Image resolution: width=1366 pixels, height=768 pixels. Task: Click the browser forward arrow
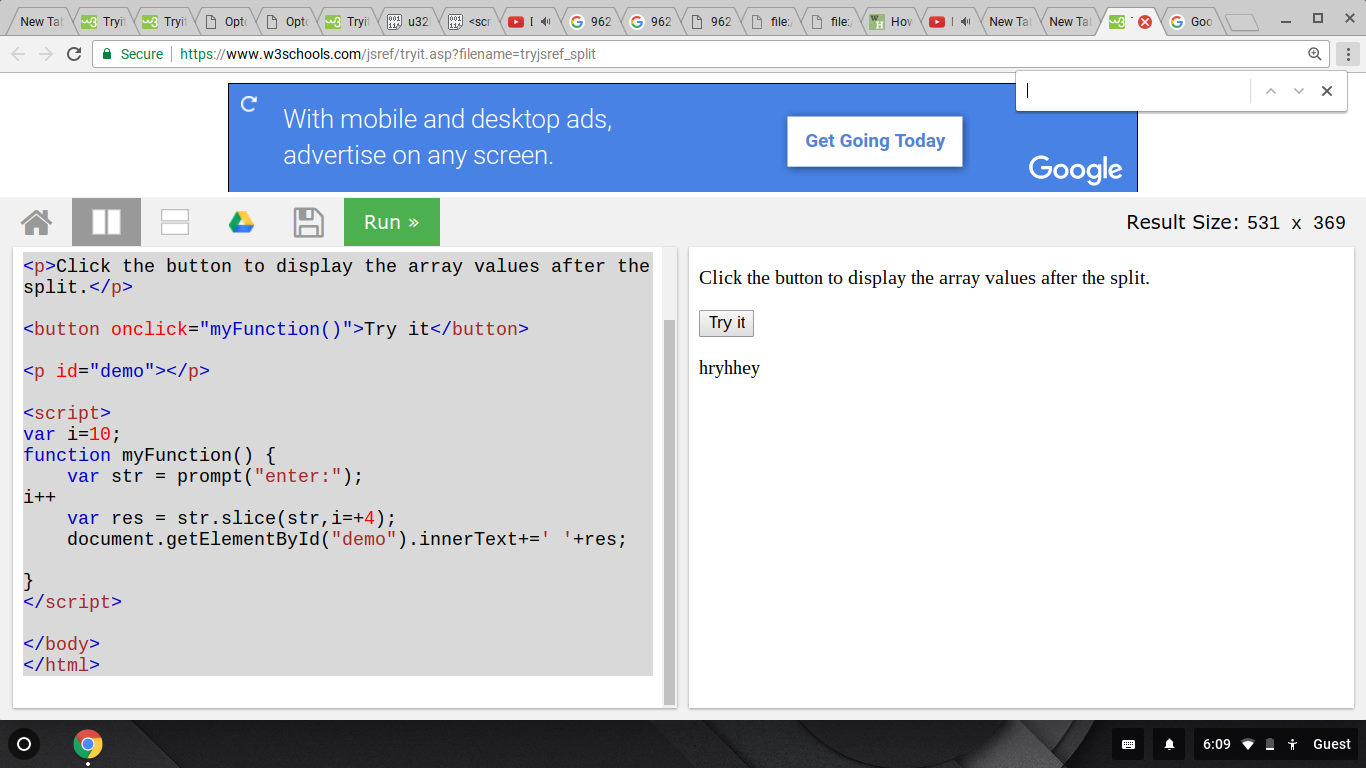pos(46,54)
